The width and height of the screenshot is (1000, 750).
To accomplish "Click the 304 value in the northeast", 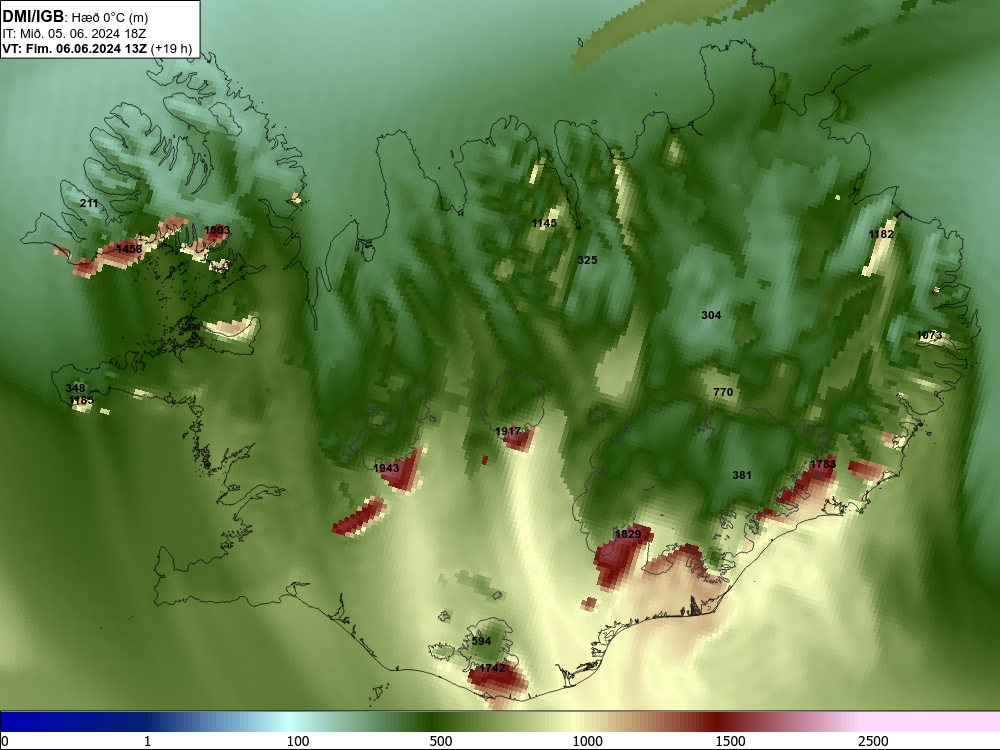I will [x=711, y=315].
